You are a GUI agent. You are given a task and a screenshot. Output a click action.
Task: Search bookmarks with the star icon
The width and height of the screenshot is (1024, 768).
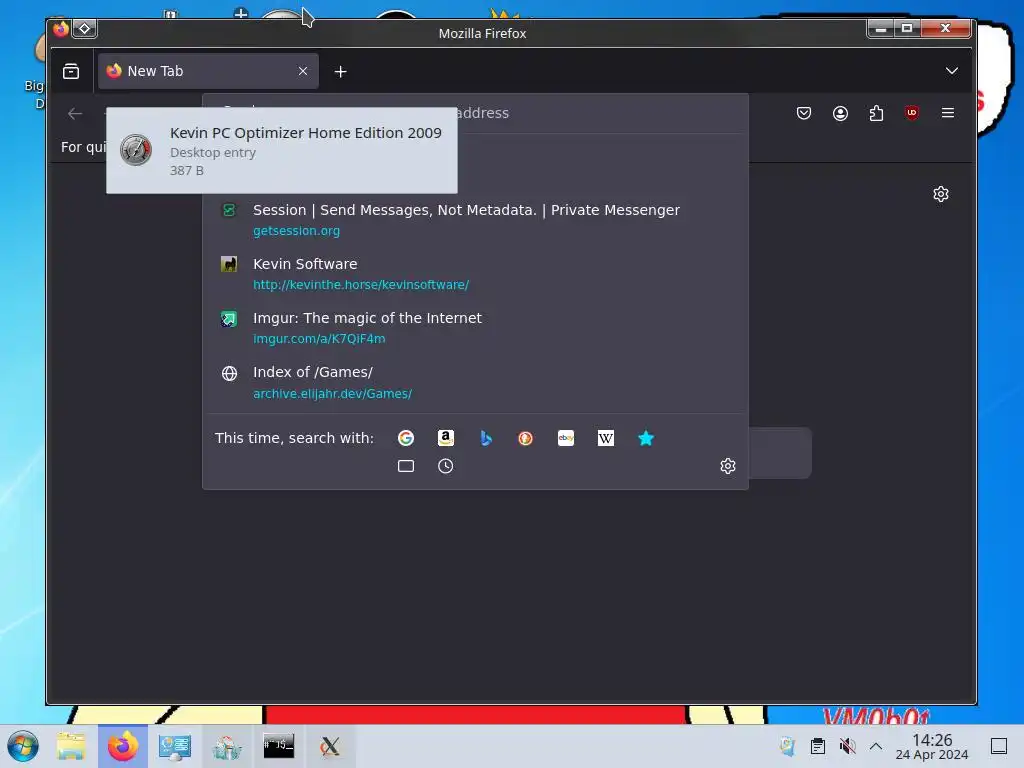tap(646, 438)
